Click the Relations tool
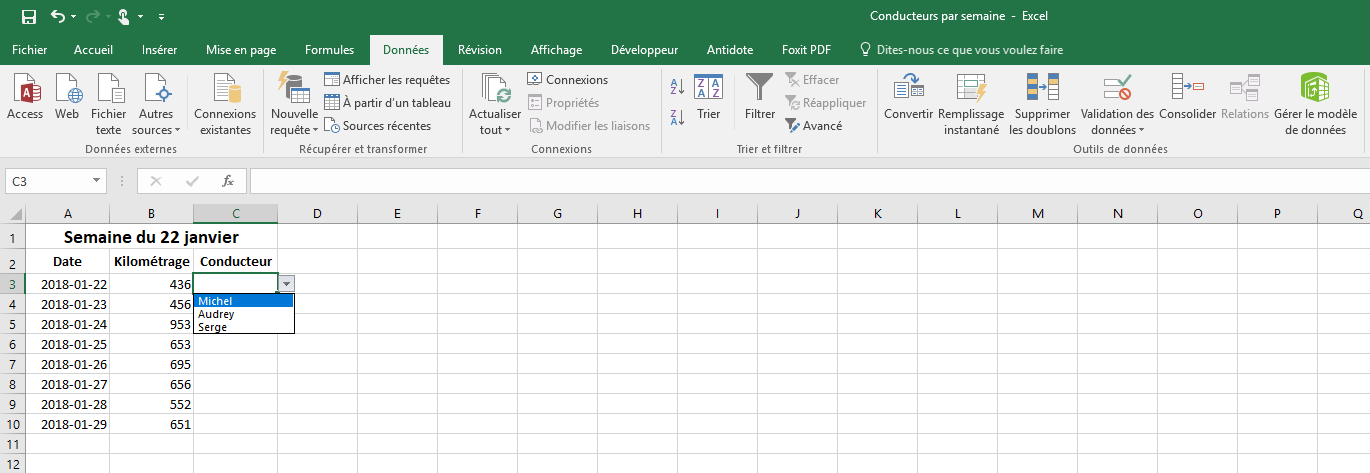 1245,97
